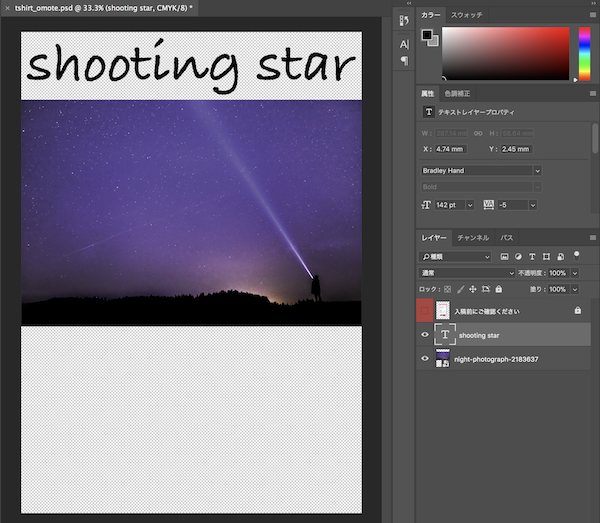This screenshot has width=600, height=523.
Task: Open the Character panel icon
Action: click(x=404, y=45)
